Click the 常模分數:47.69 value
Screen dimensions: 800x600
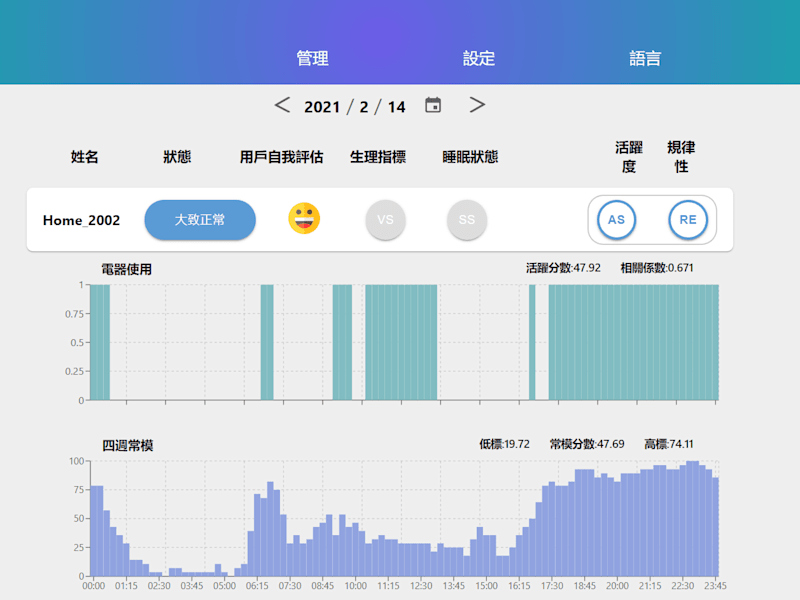587,444
